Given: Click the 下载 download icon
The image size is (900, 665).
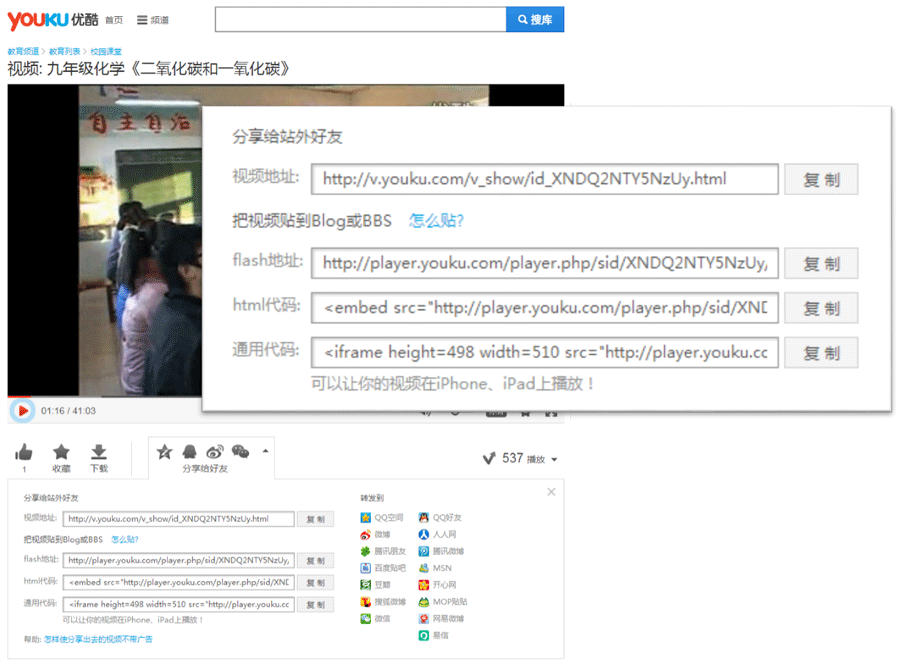Looking at the screenshot, I should pos(98,453).
